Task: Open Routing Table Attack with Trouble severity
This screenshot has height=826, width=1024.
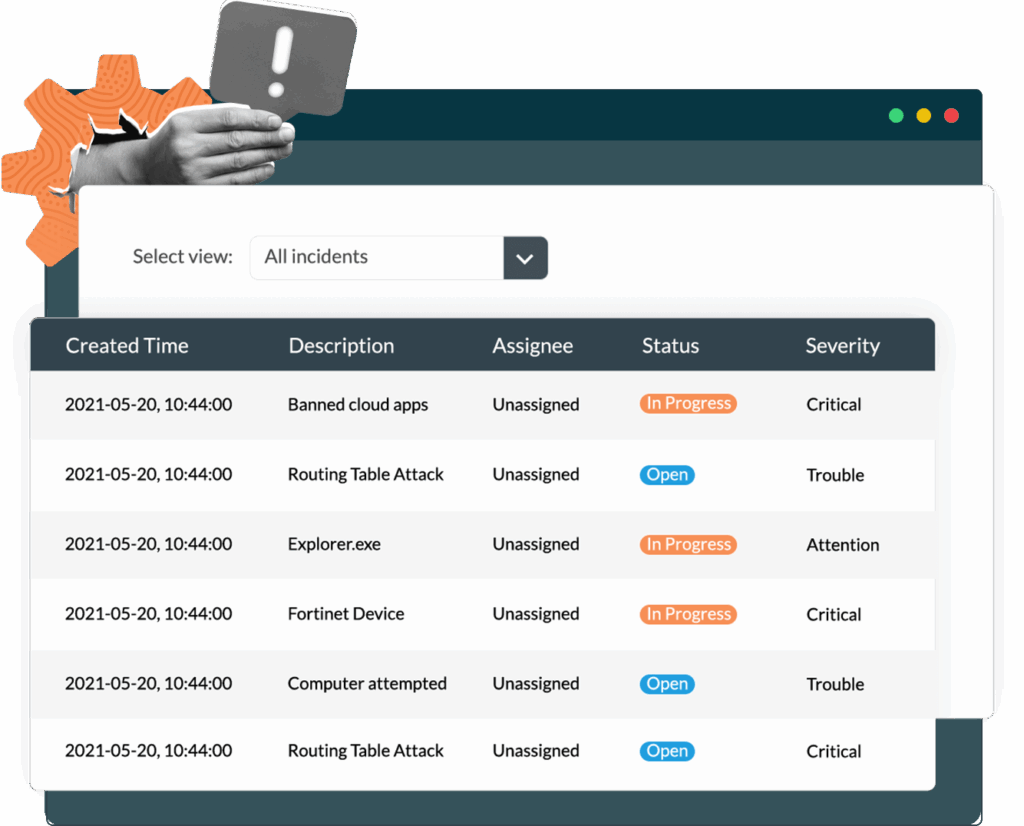Action: 366,474
